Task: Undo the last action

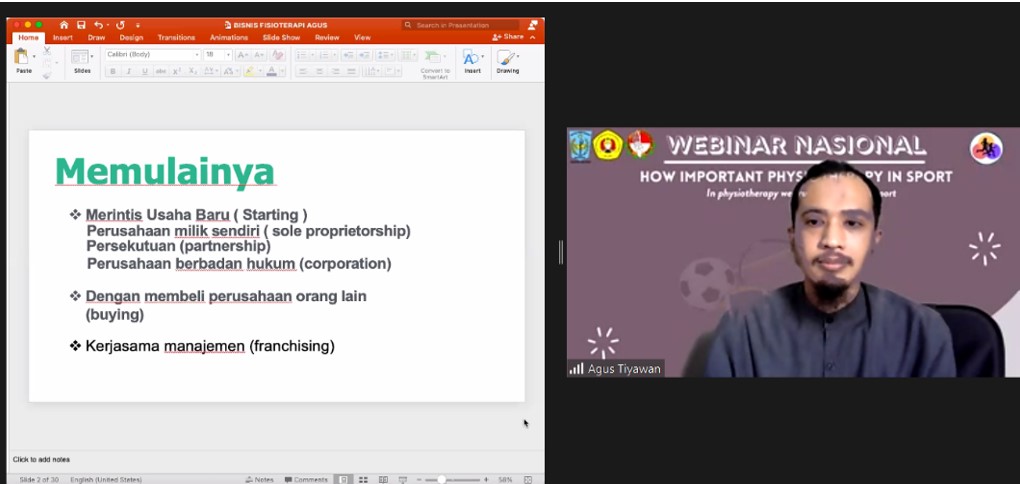Action: 98,25
